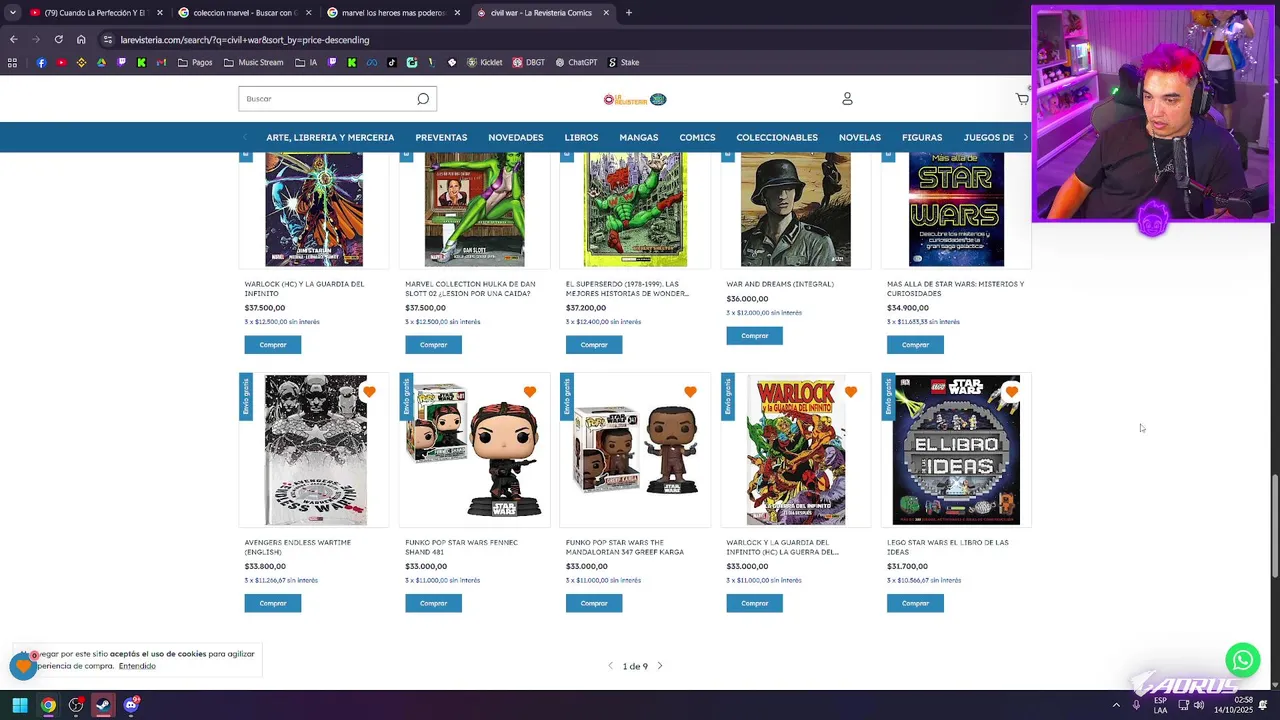Open the Chrome apps grid icon
1280x720 pixels.
tap(12, 62)
